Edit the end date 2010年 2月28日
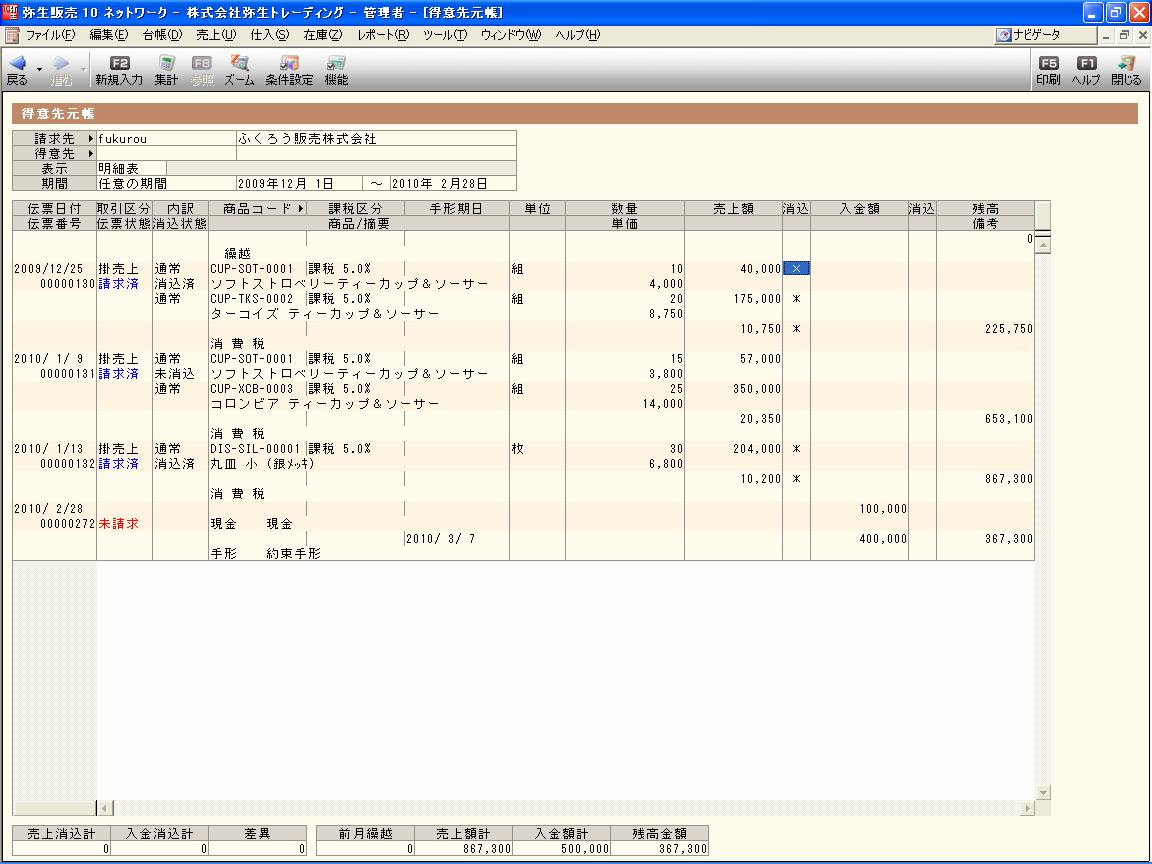 tap(453, 184)
